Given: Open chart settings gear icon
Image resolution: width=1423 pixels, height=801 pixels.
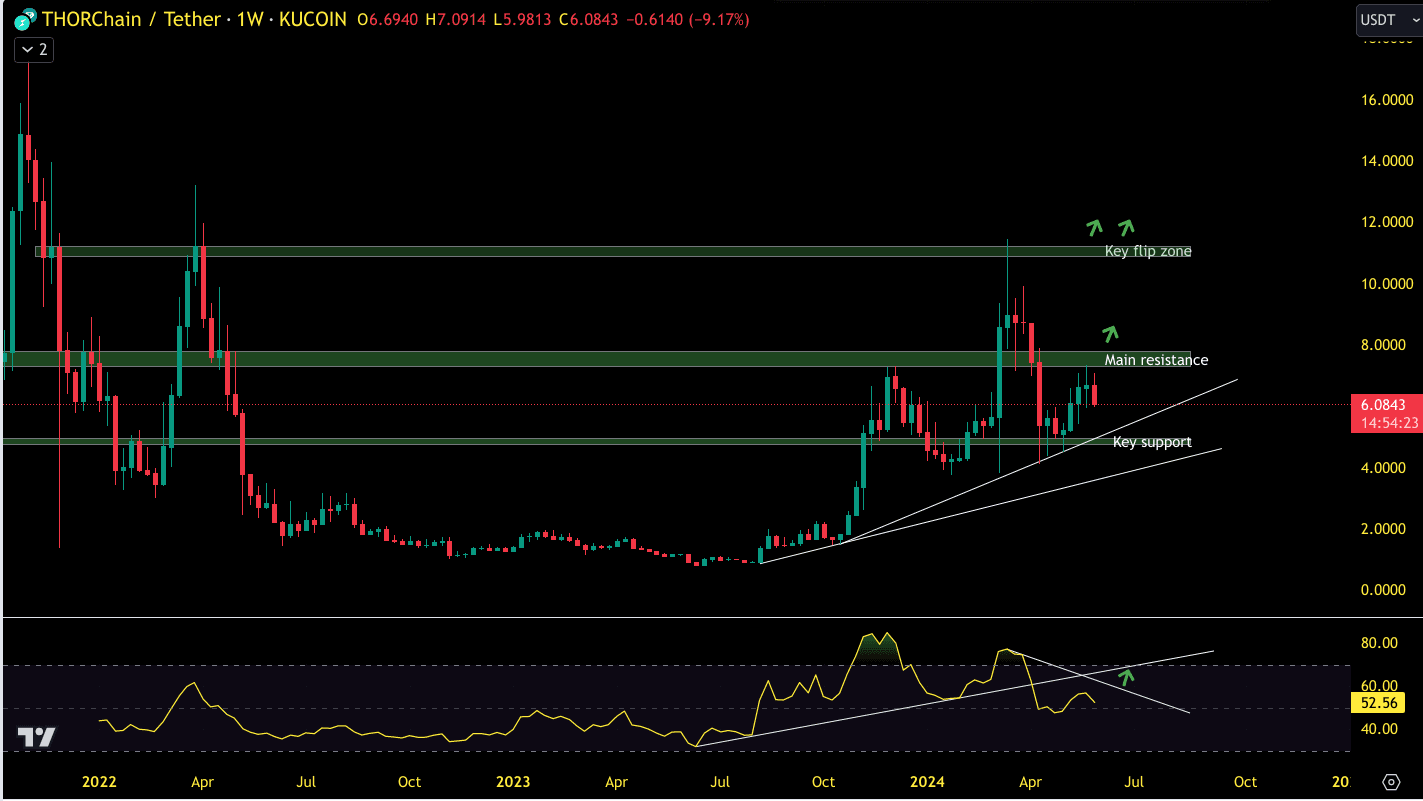Looking at the screenshot, I should coord(1390,781).
